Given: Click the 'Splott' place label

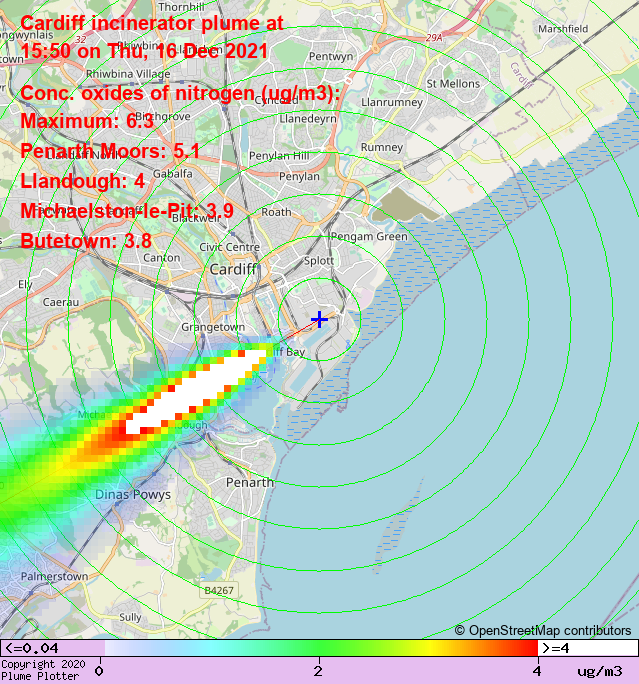Looking at the screenshot, I should coord(319,261).
